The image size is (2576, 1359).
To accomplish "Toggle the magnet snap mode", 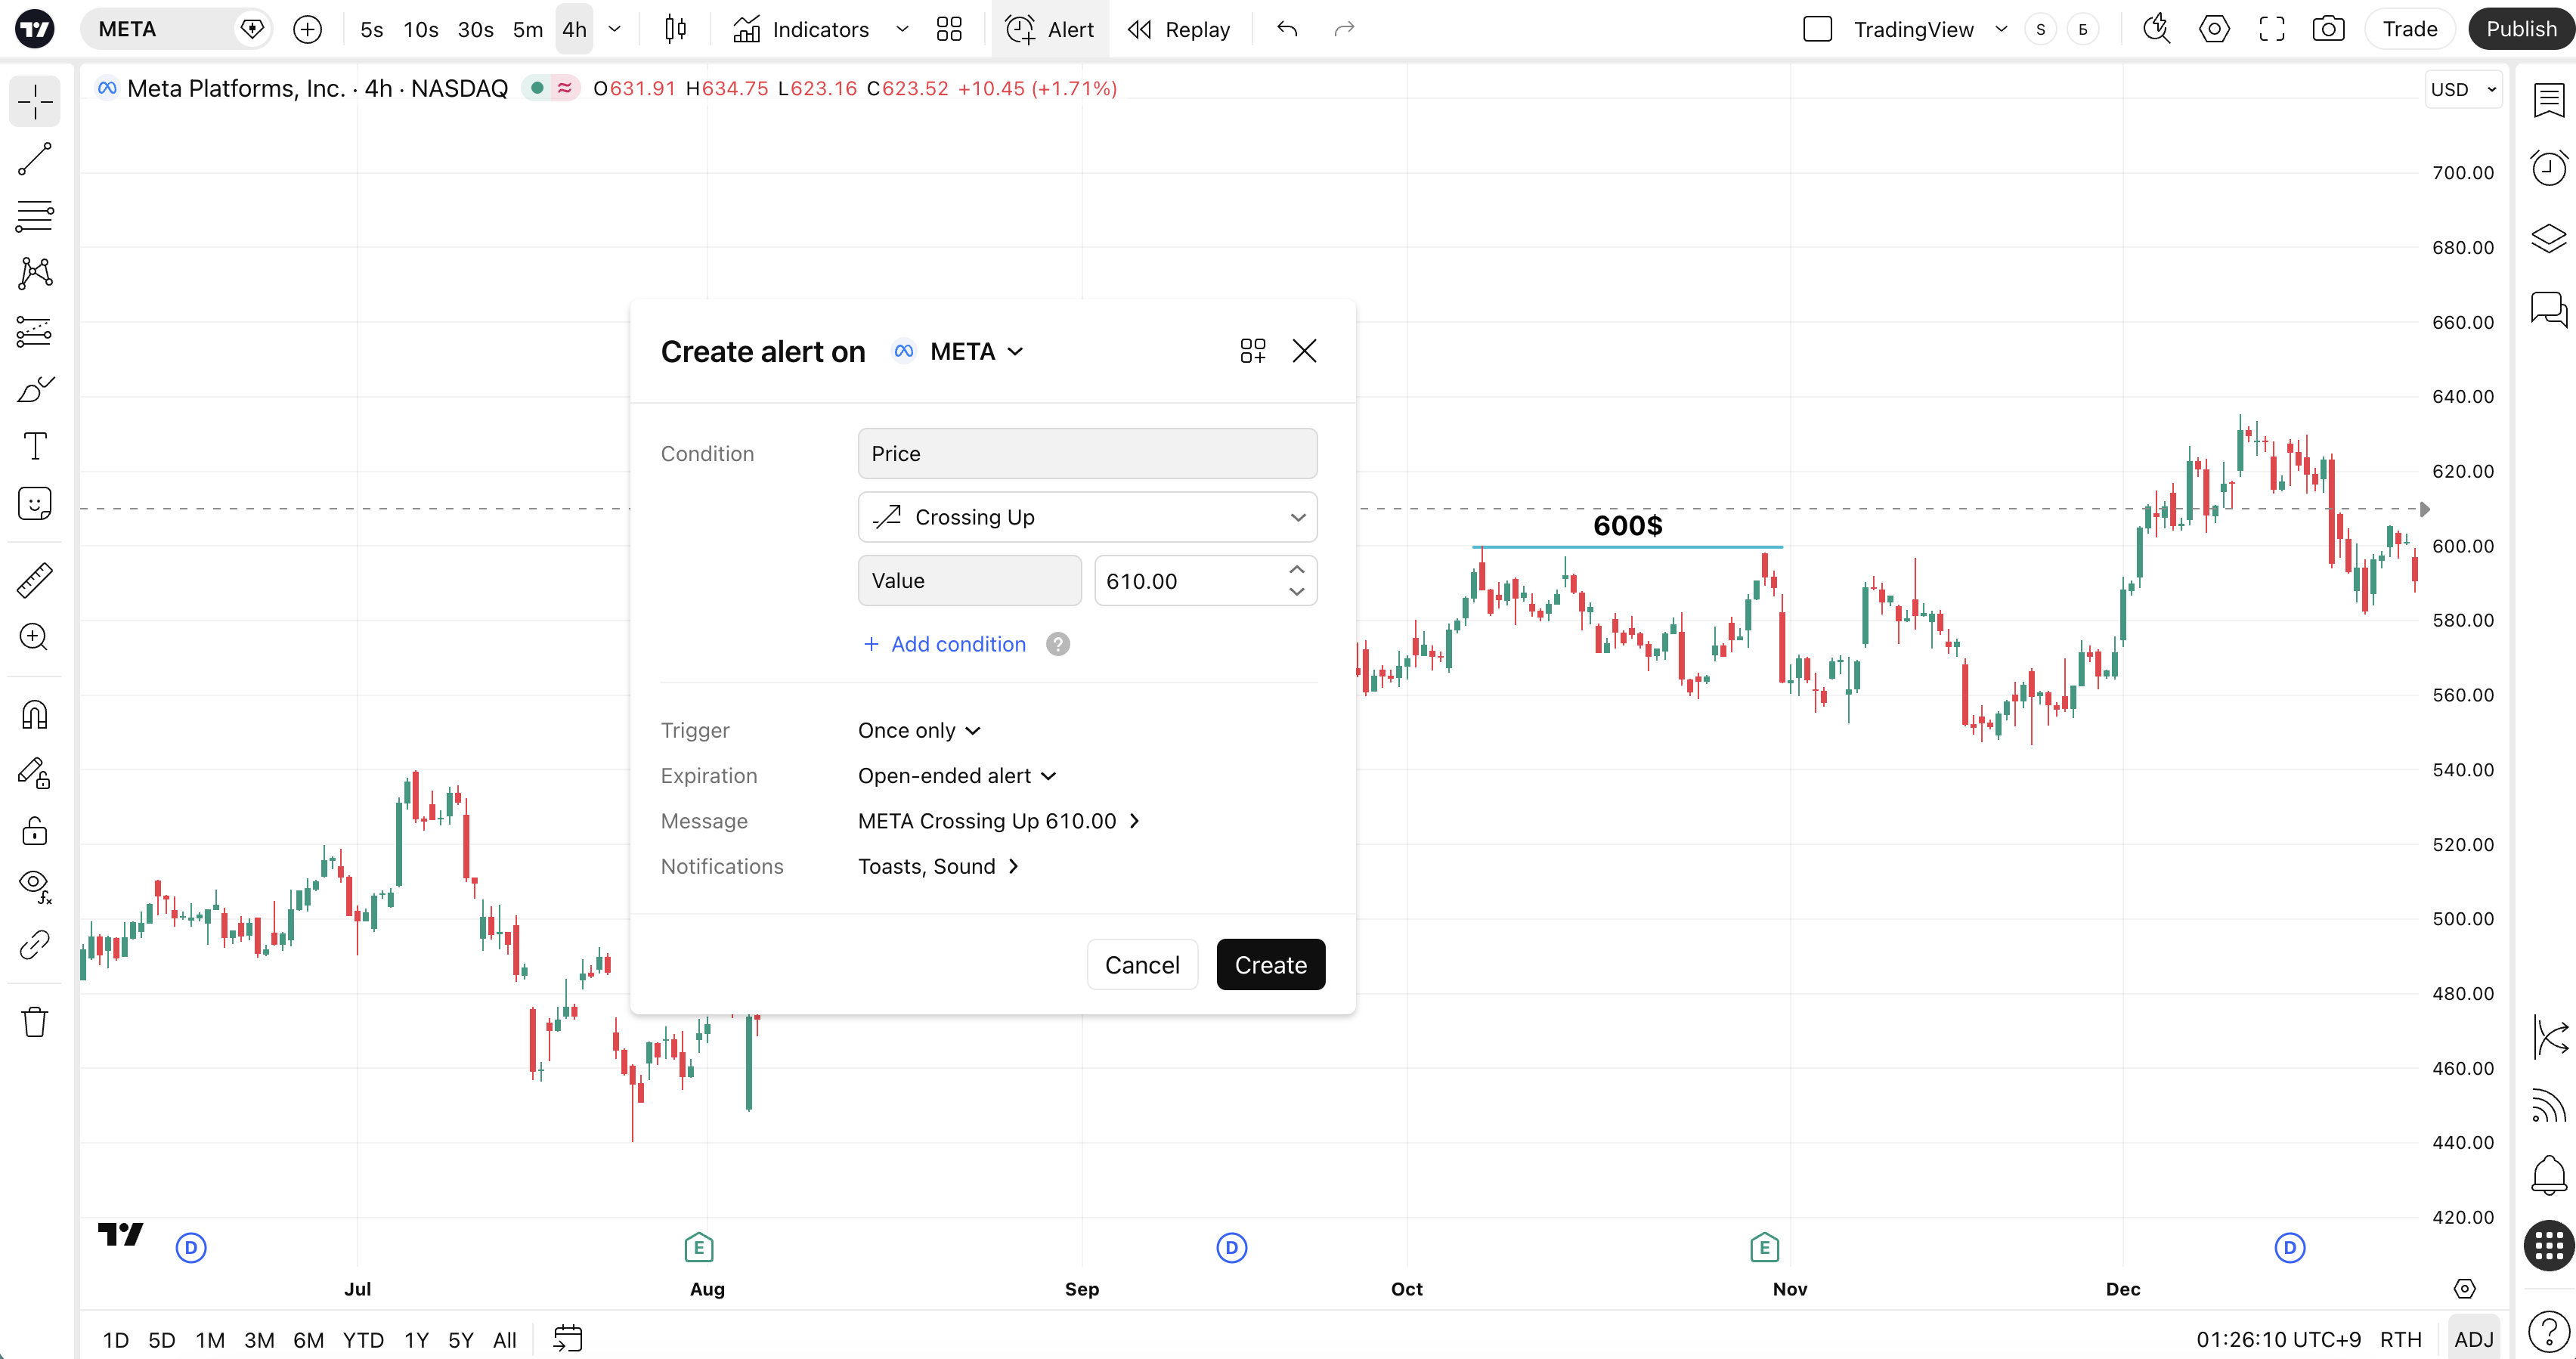I will pos(35,715).
